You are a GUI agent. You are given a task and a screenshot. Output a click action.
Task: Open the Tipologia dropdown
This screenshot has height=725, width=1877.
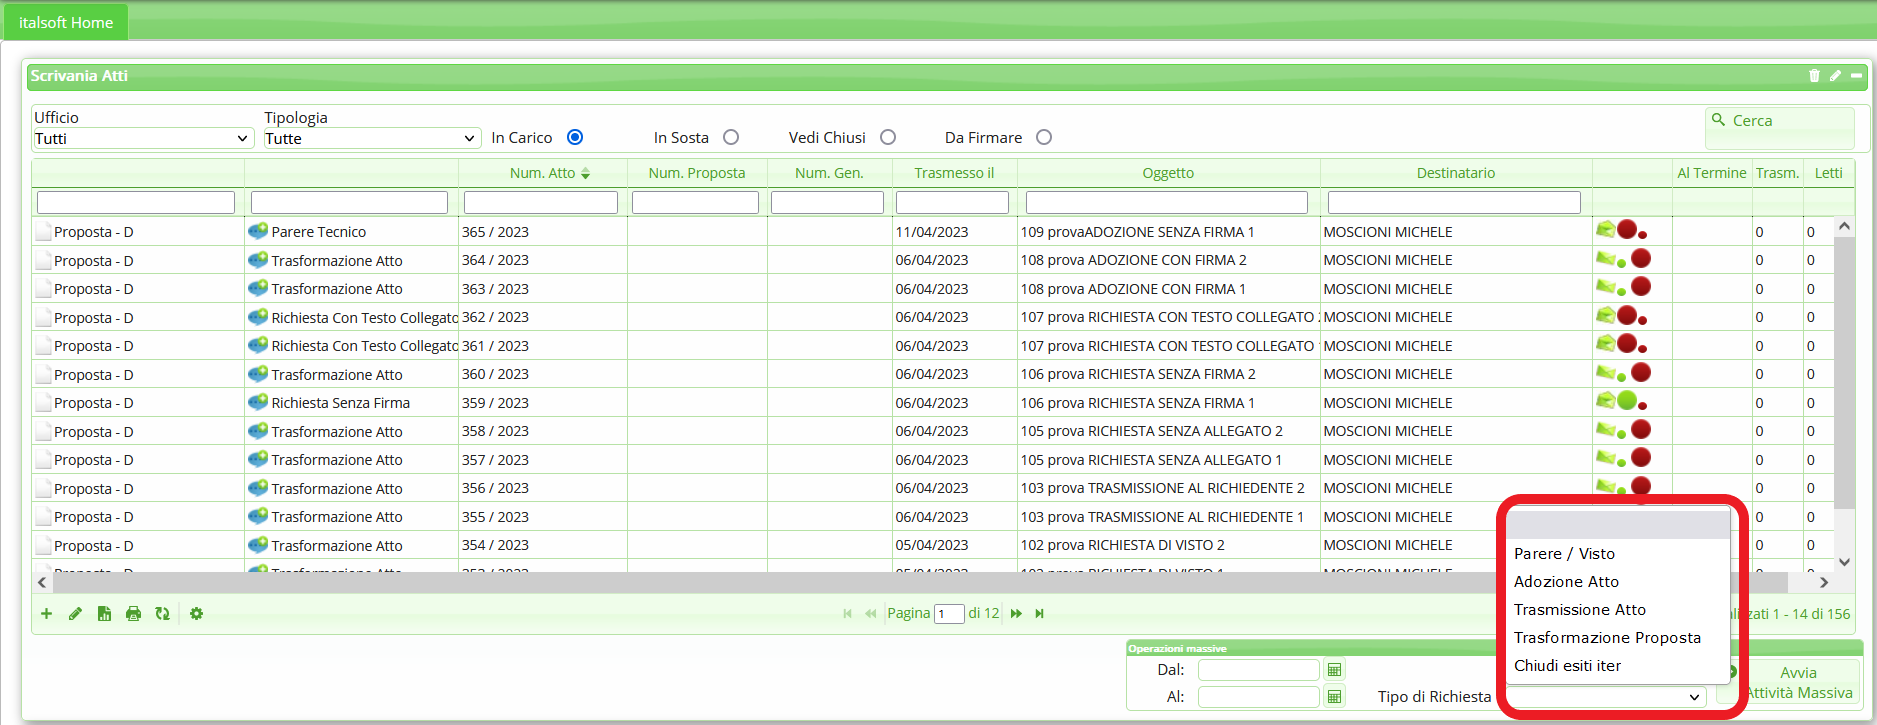click(x=371, y=139)
